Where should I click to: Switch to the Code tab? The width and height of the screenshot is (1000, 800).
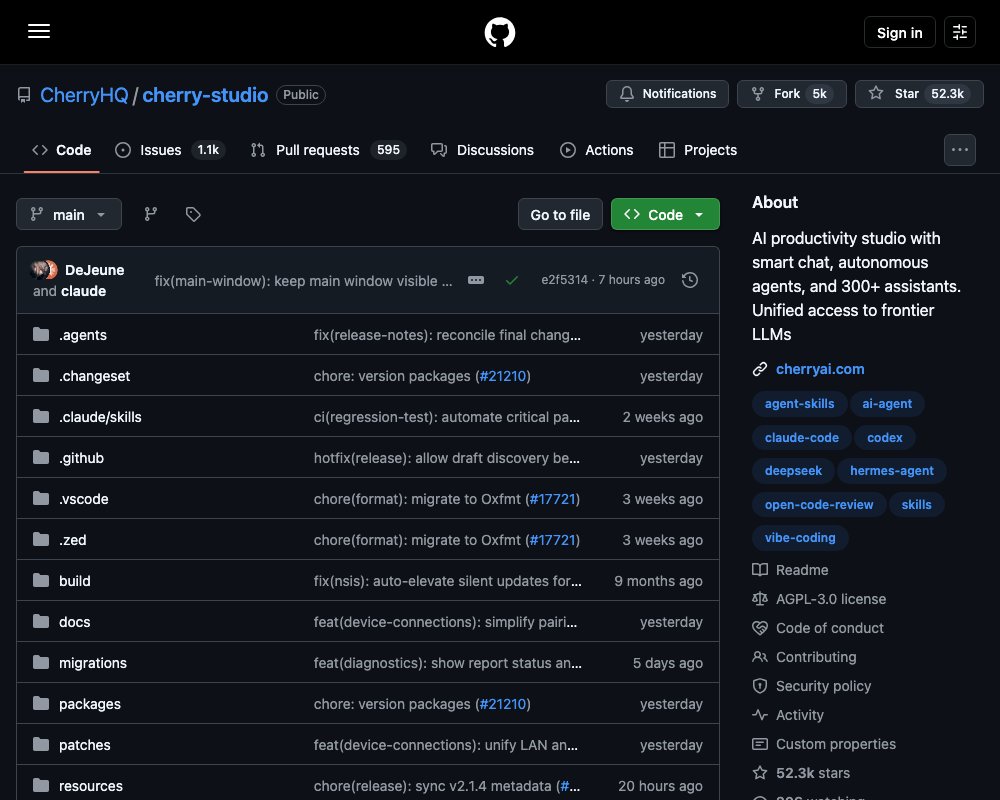point(62,150)
